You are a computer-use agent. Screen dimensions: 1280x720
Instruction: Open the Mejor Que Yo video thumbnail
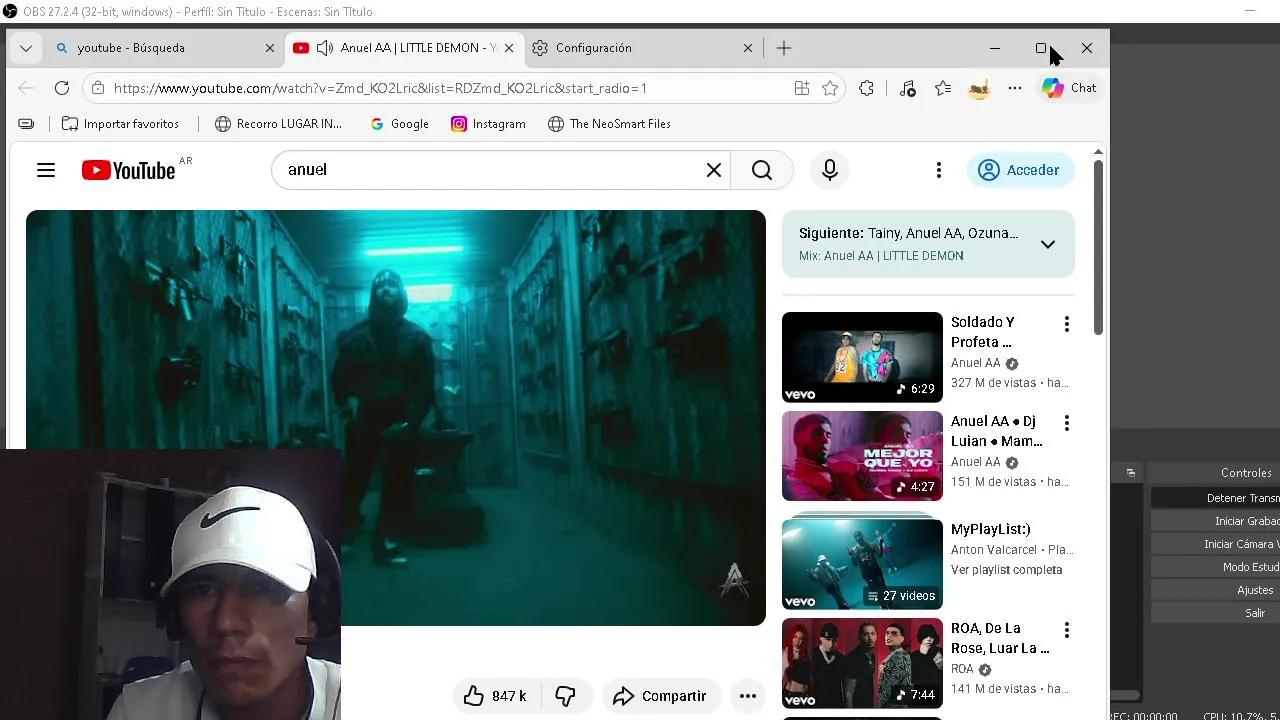pos(862,456)
